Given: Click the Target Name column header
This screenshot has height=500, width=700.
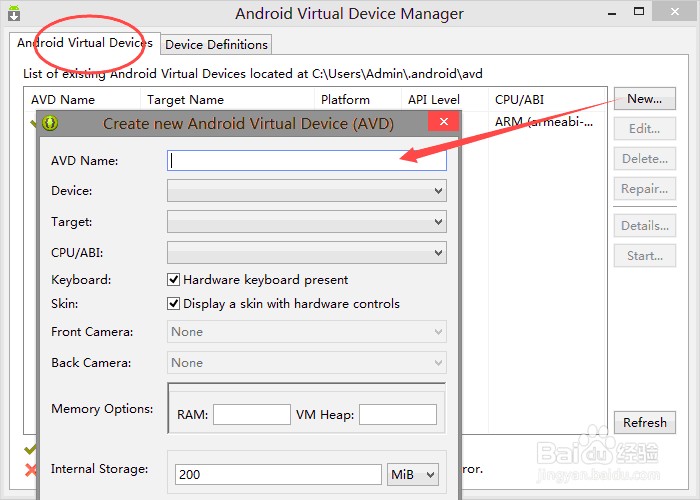Looking at the screenshot, I should coord(227,100).
